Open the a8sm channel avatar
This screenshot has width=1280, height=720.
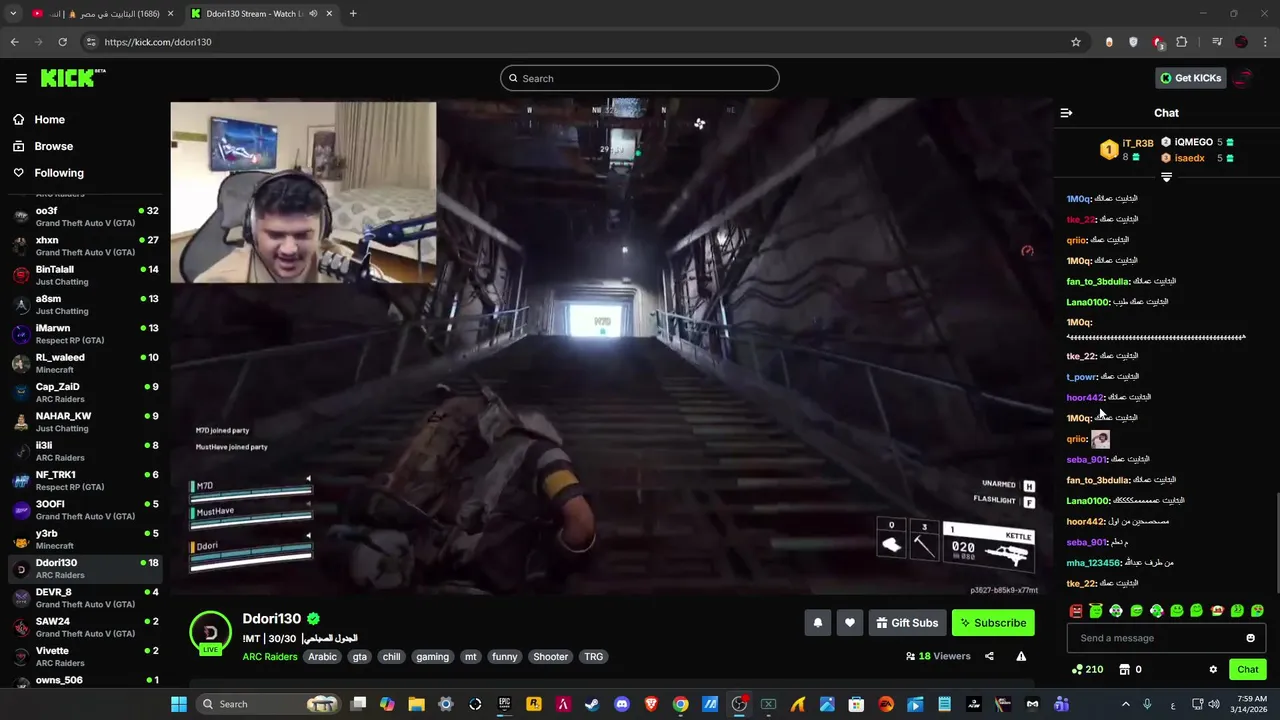tap(21, 304)
